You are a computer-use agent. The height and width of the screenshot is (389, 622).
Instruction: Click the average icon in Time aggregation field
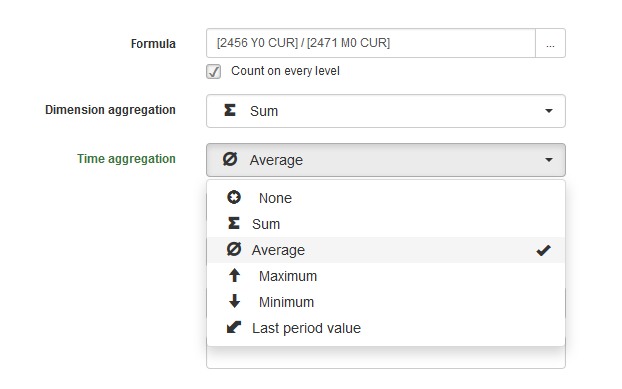[x=230, y=159]
